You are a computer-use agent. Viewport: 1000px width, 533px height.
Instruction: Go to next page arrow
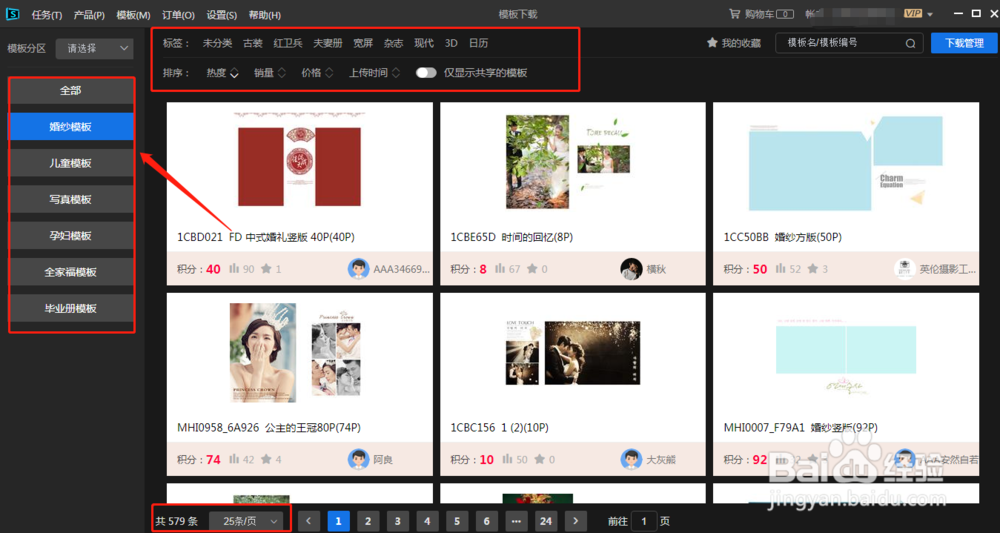576,521
